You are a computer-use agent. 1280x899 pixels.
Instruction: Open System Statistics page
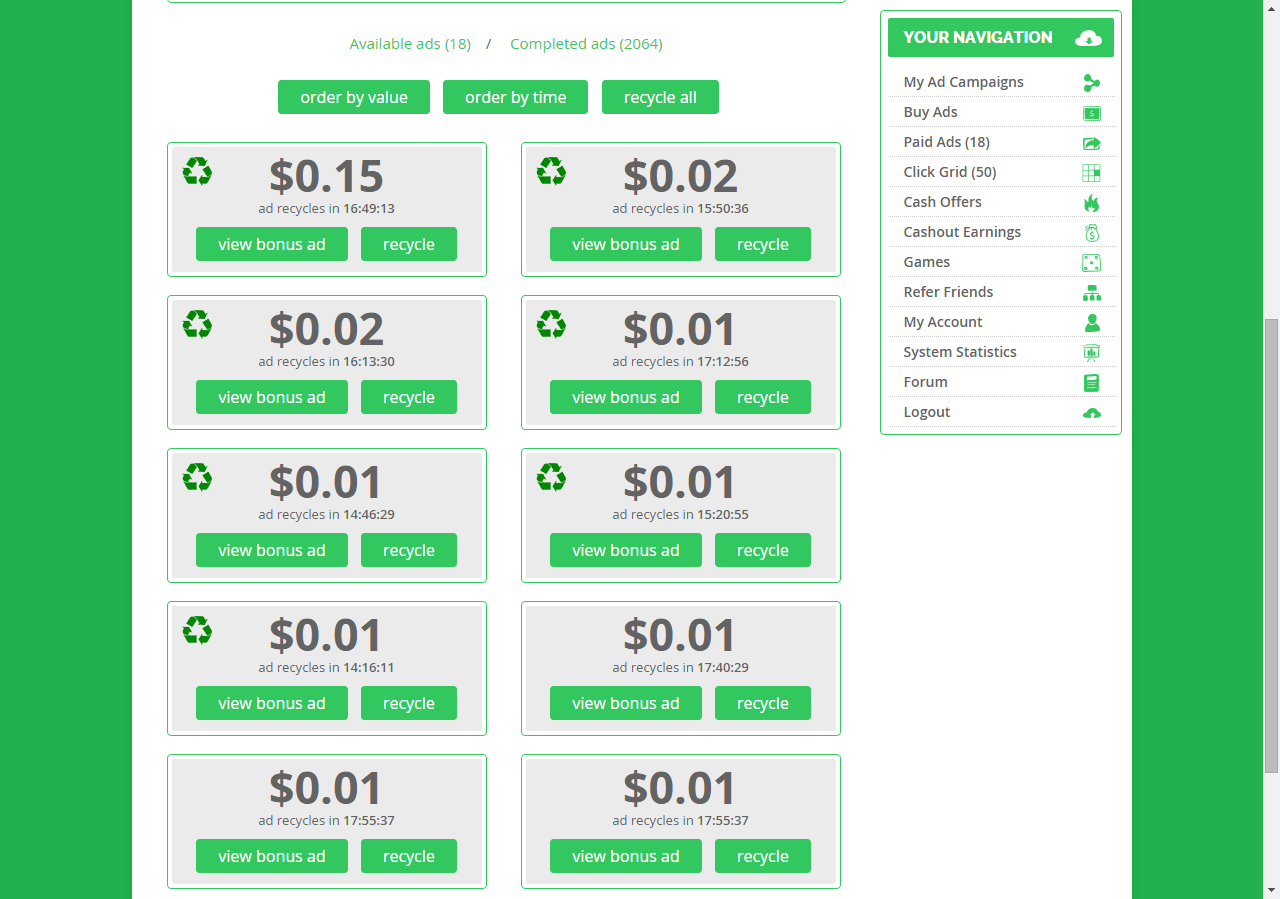959,352
